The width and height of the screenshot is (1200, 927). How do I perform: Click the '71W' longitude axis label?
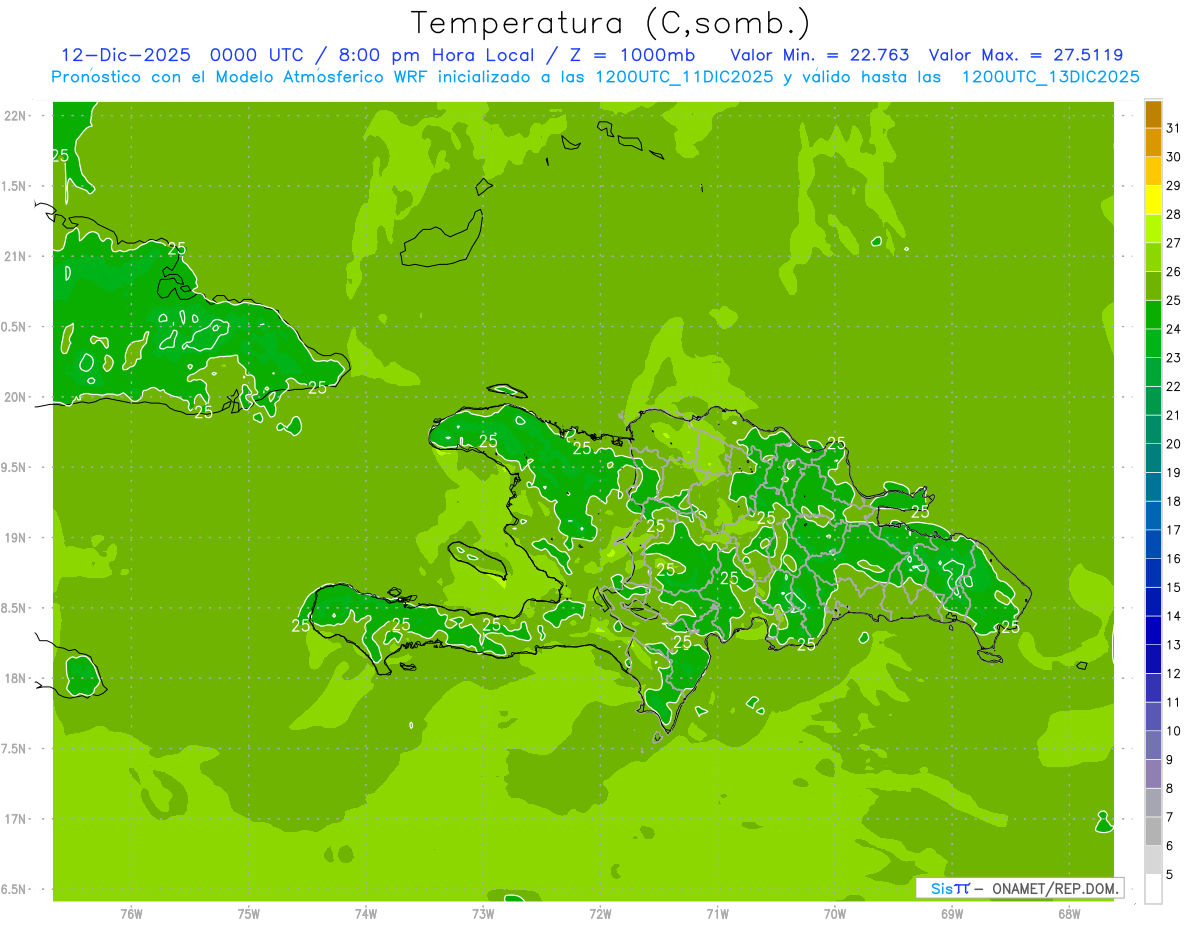click(x=717, y=913)
